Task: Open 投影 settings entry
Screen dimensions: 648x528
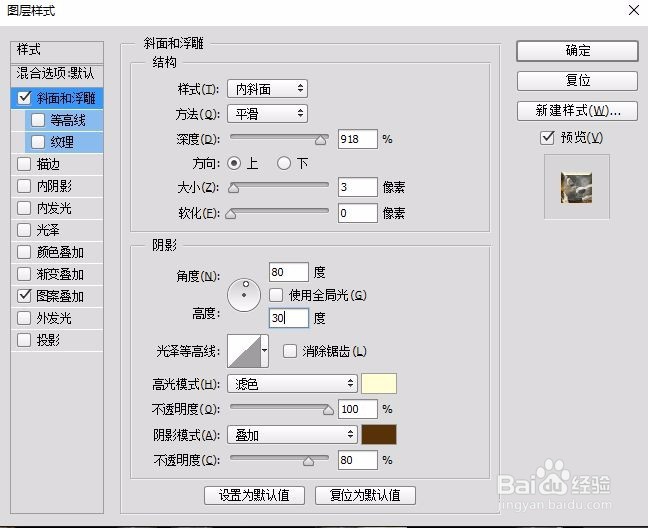Action: click(x=57, y=340)
